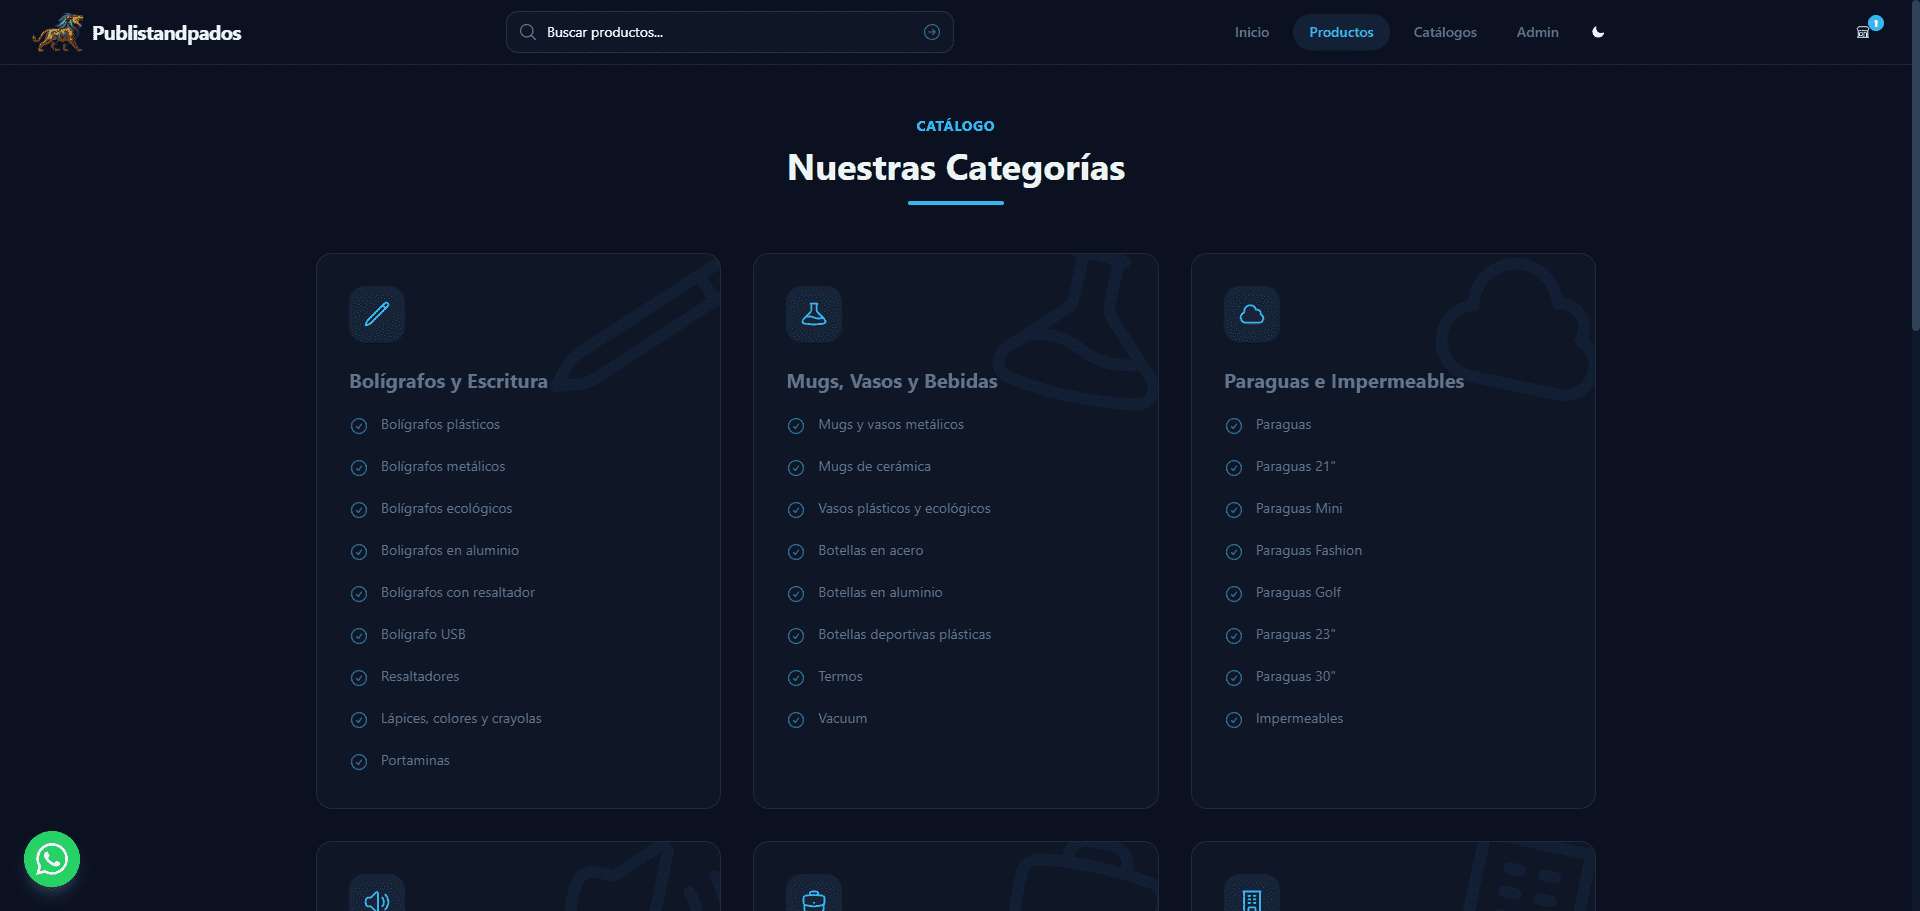Select the Productos navigation button
Image resolution: width=1920 pixels, height=911 pixels.
coord(1341,31)
